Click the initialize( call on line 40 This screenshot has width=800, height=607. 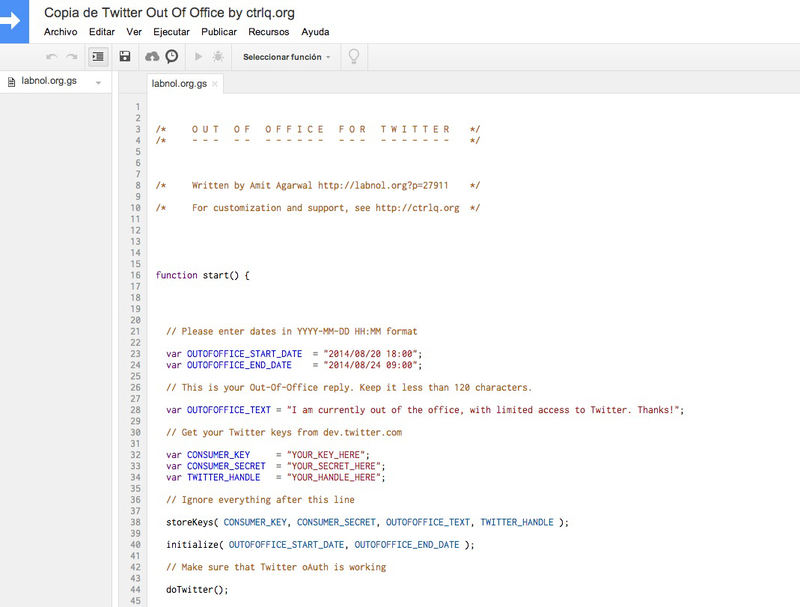click(195, 545)
